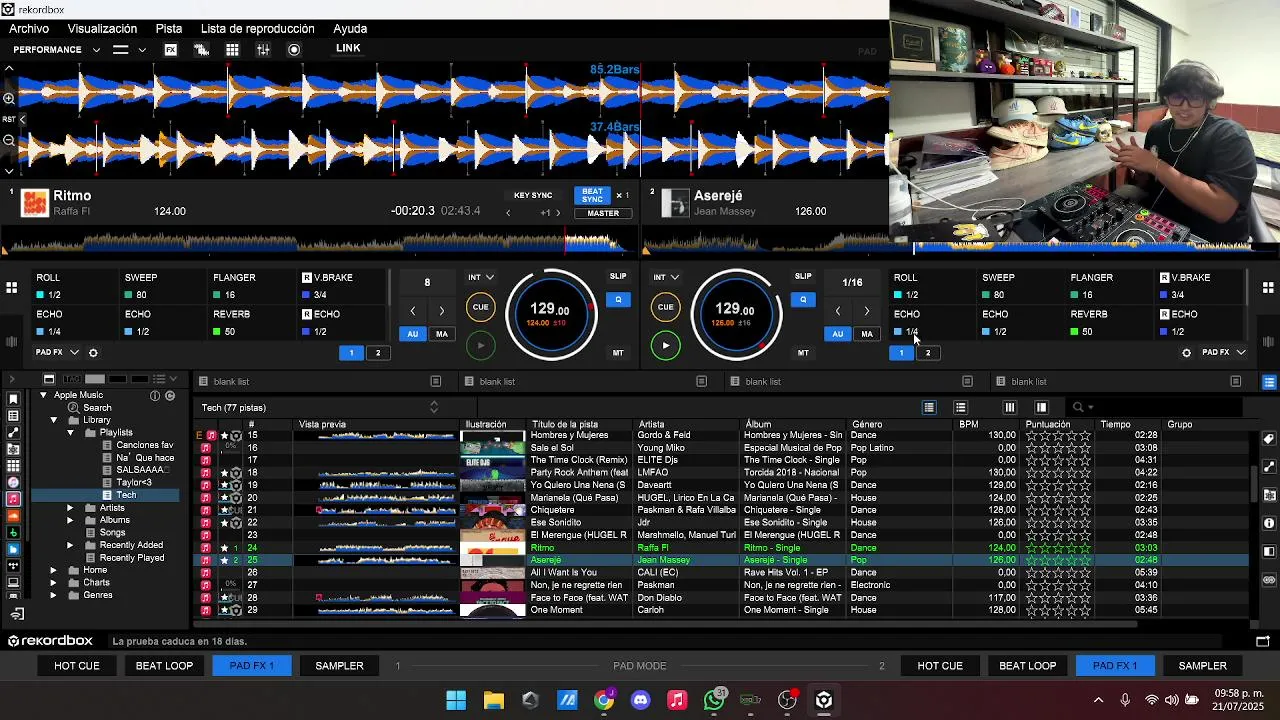This screenshot has height=720, width=1280.
Task: Open the sampler sequencer toolbar icon
Action: [x=201, y=49]
